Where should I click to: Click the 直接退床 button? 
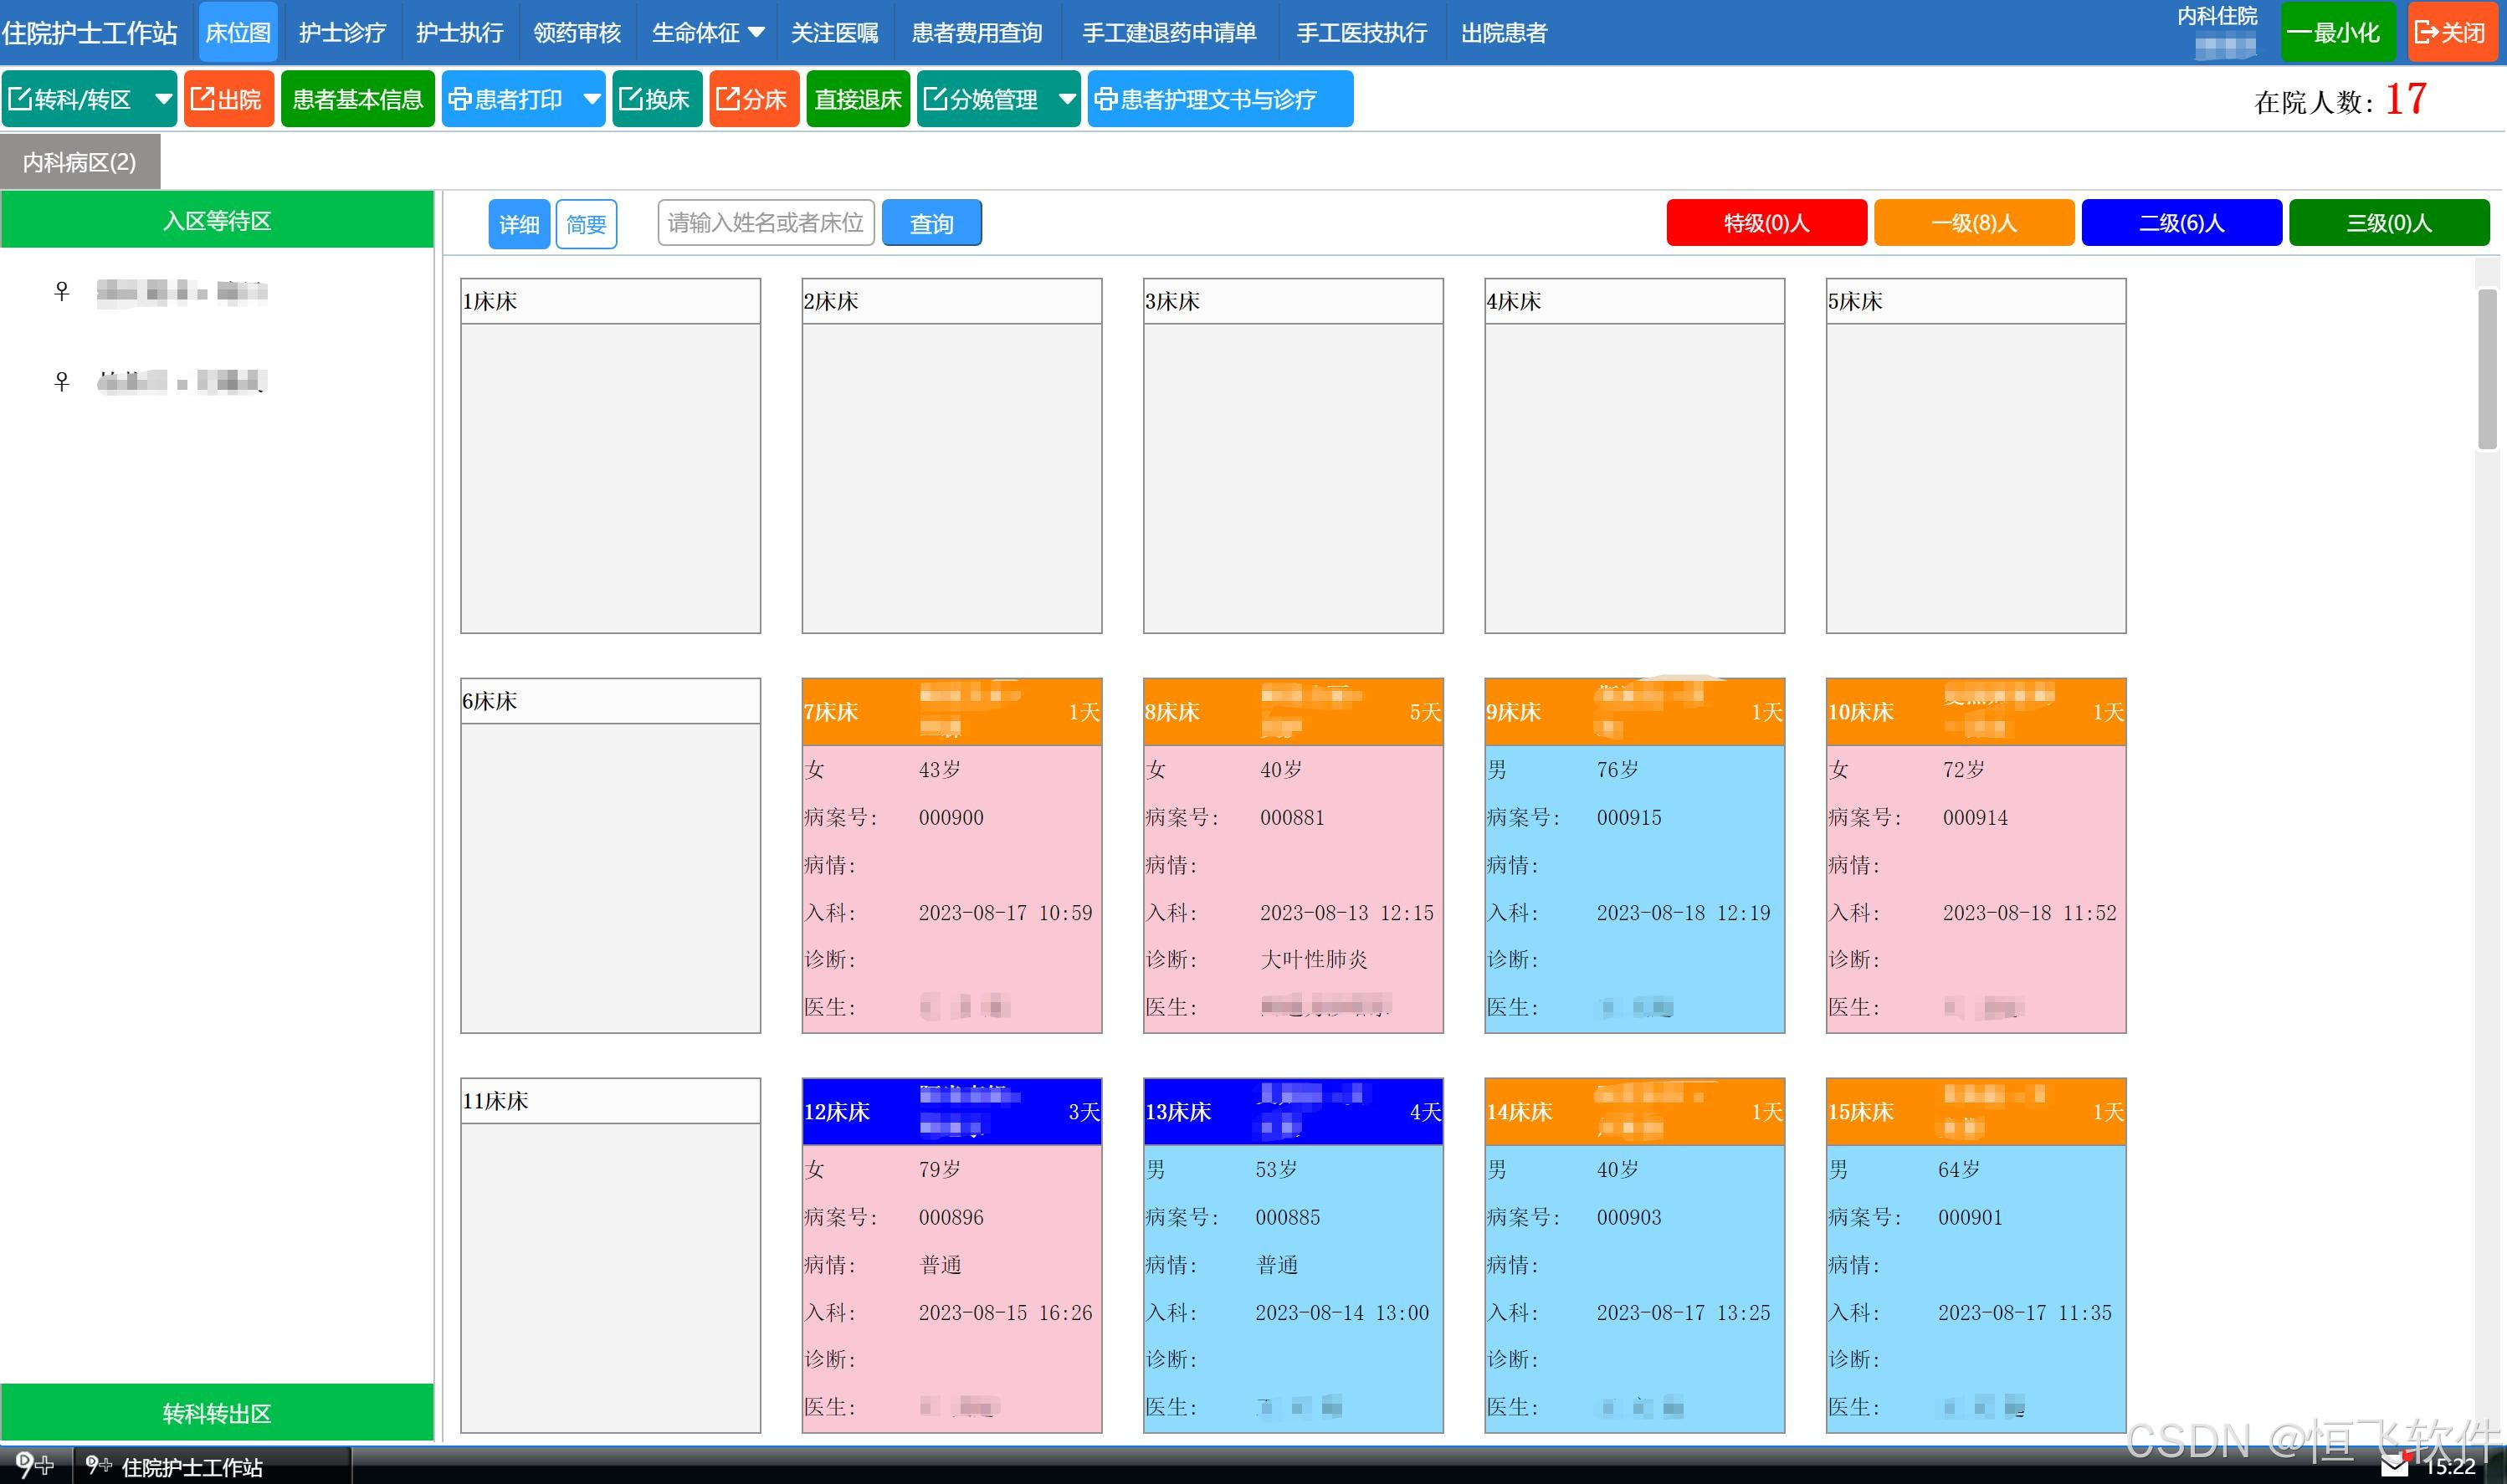(x=857, y=99)
